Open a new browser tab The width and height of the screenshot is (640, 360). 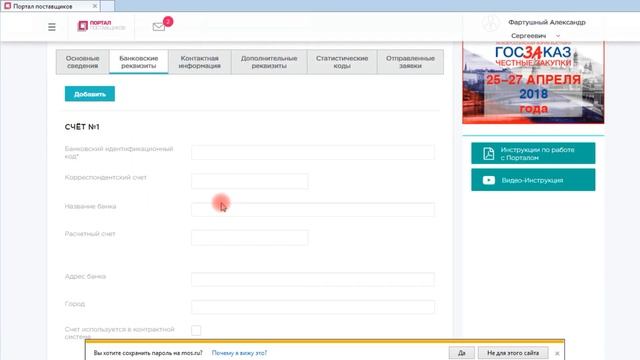click(107, 6)
